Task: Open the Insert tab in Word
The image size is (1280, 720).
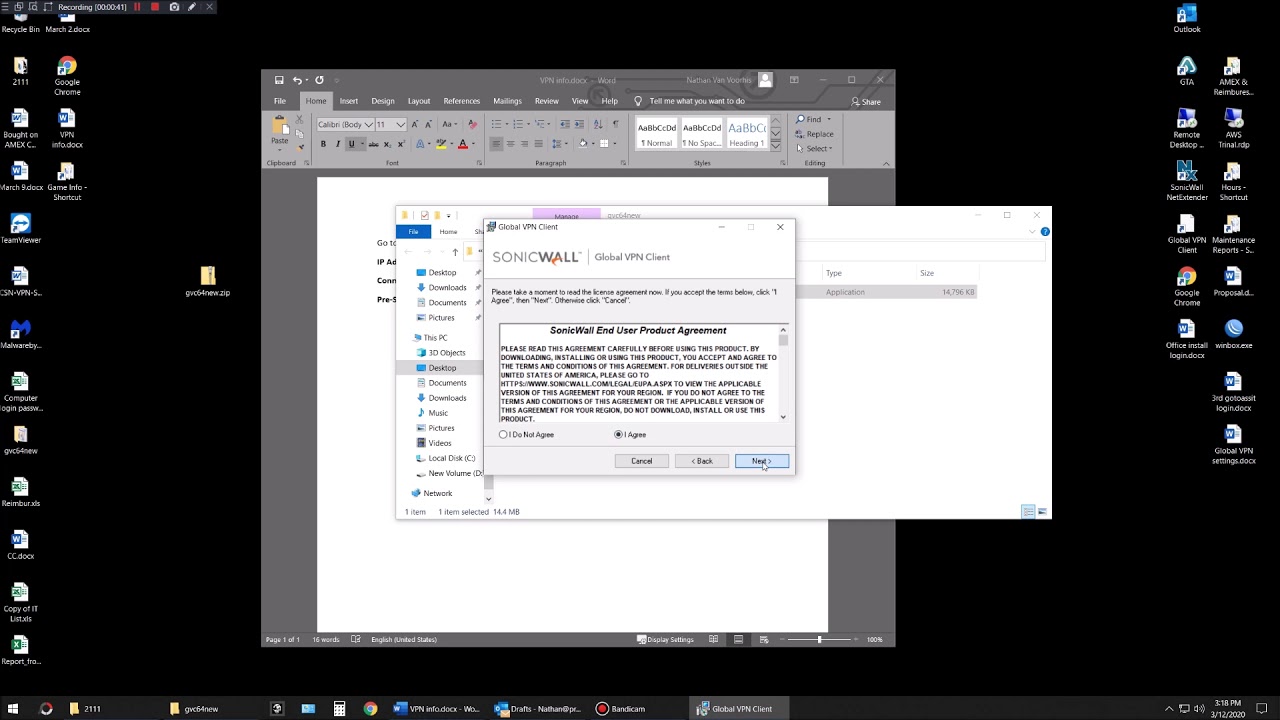Action: [x=348, y=101]
